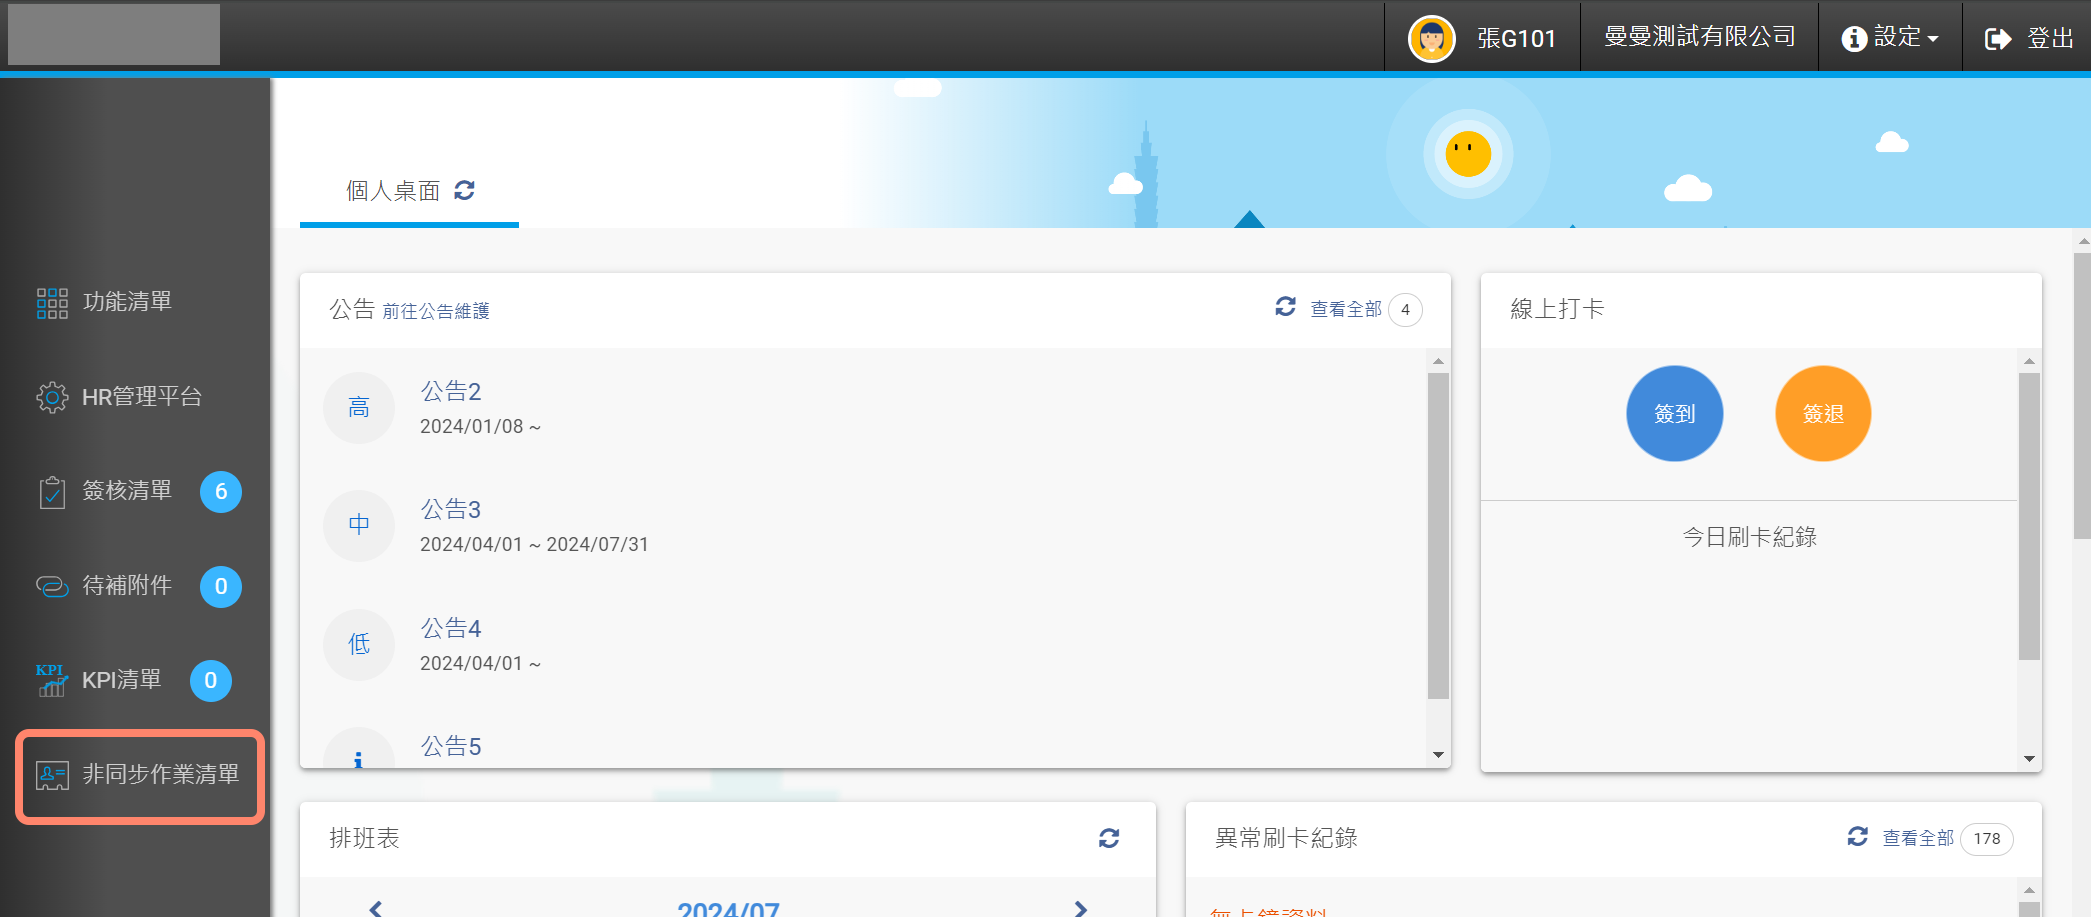2091x917 pixels.
Task: Click the 簽核清單 clipboard icon
Action: click(x=52, y=492)
